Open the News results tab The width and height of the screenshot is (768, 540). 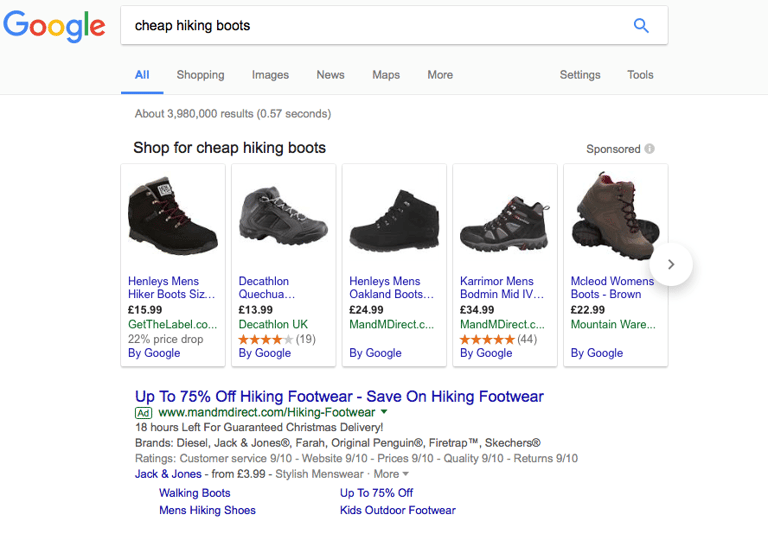[x=330, y=75]
